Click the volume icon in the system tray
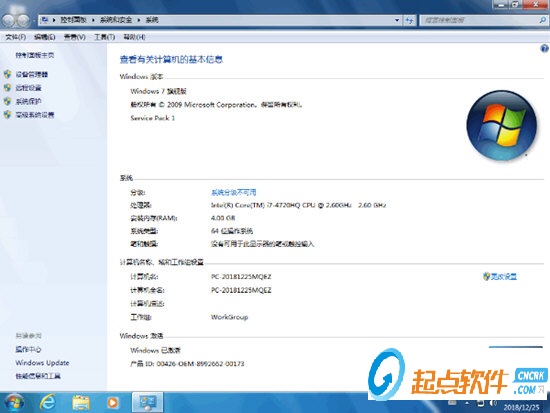550x413 pixels. 494,403
